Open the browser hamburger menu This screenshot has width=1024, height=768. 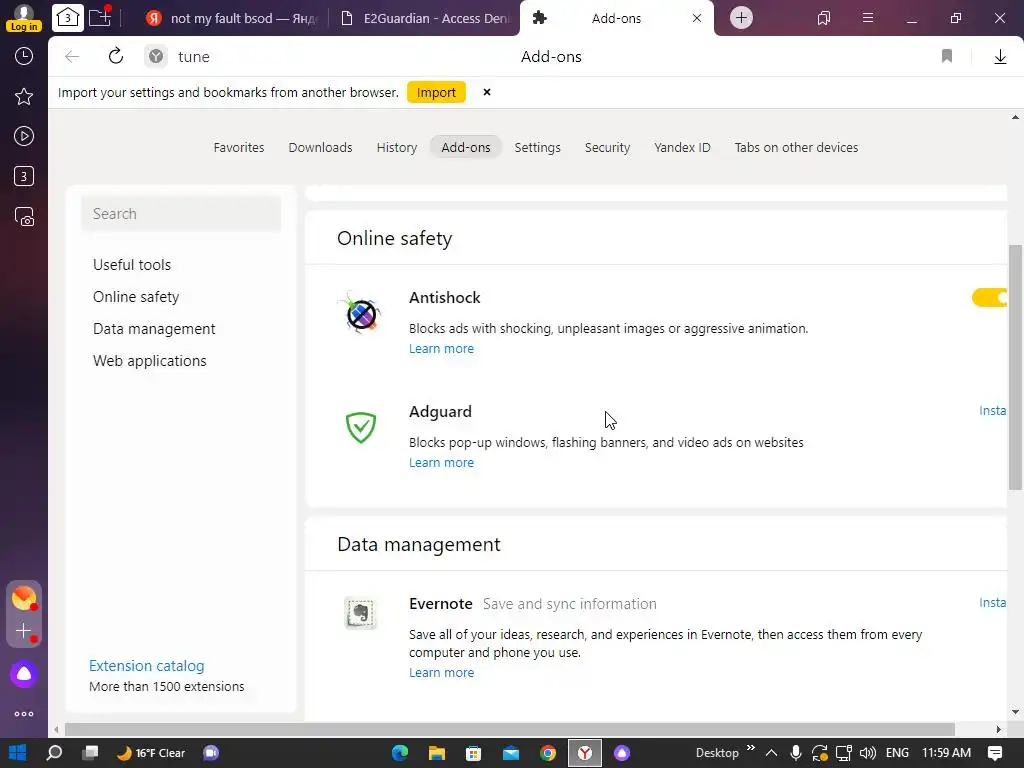tap(868, 18)
